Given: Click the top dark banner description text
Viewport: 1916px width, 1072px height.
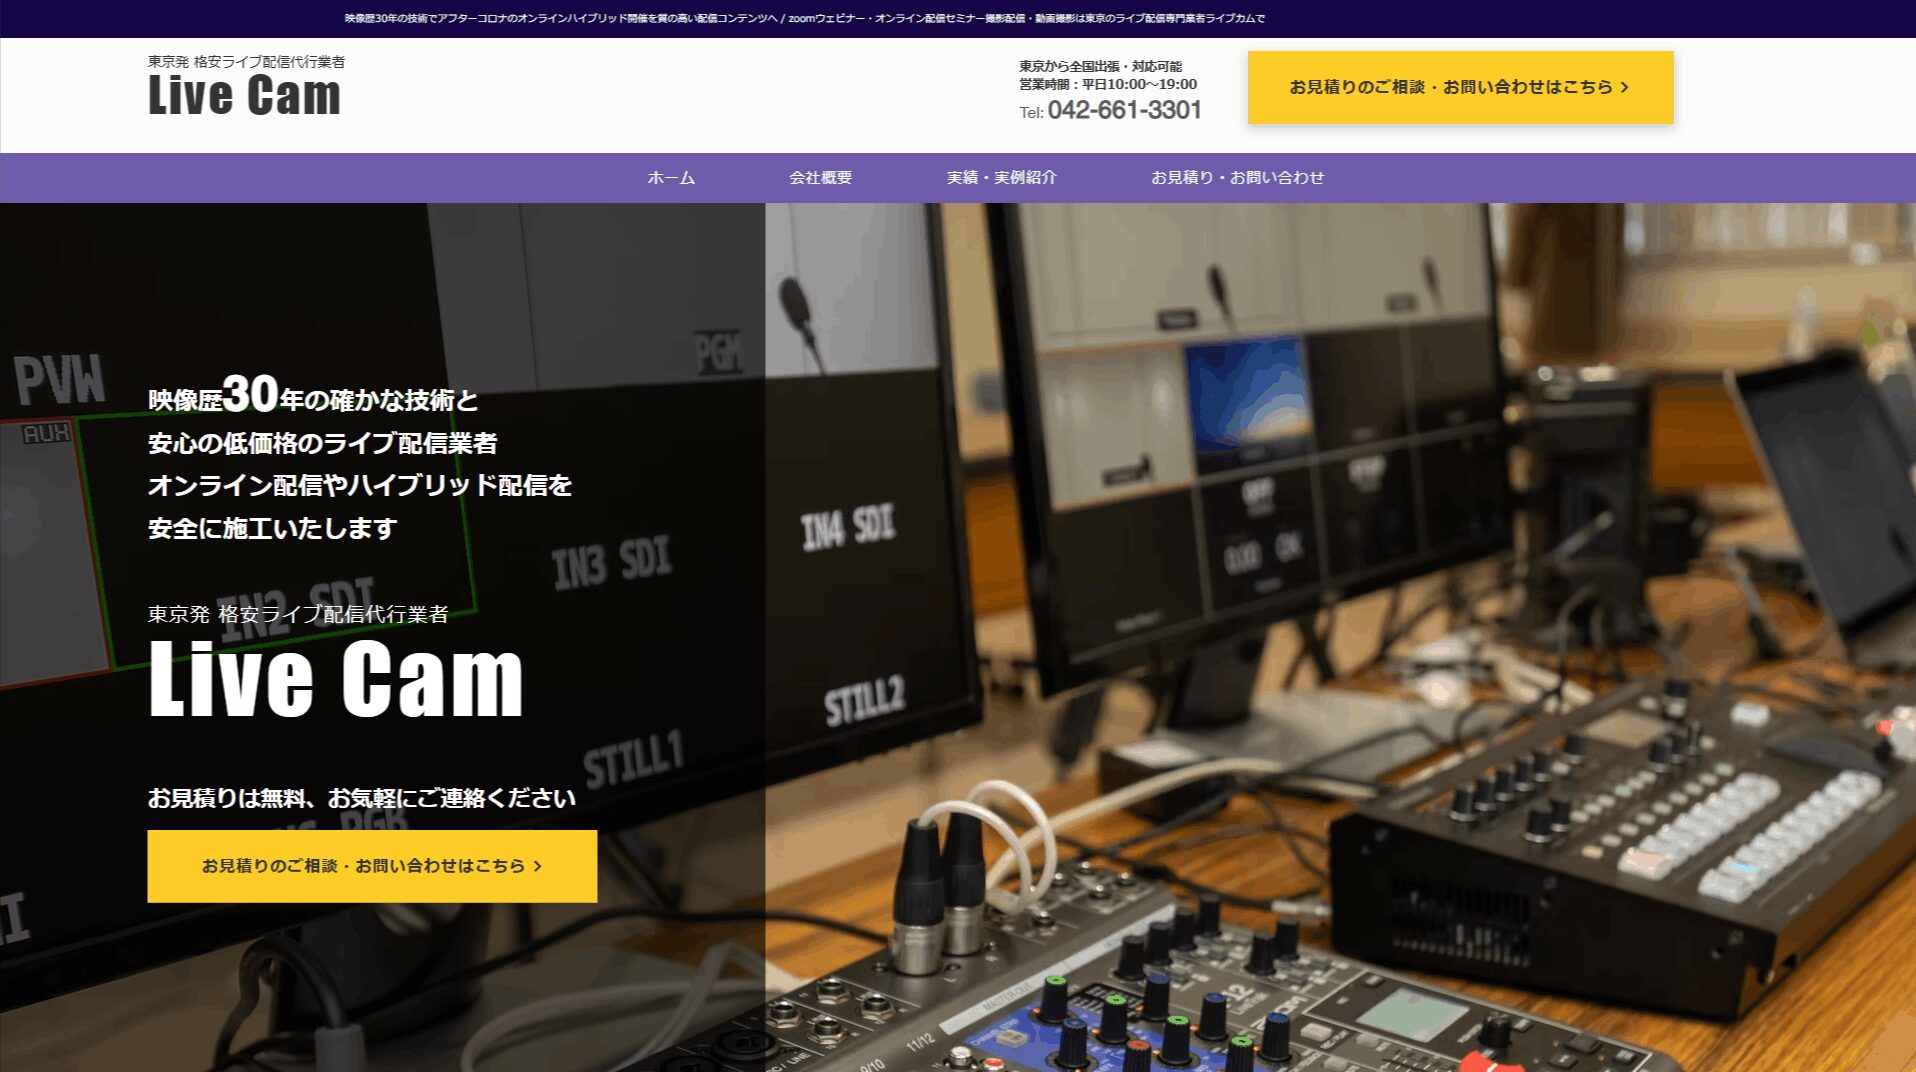Looking at the screenshot, I should (804, 18).
